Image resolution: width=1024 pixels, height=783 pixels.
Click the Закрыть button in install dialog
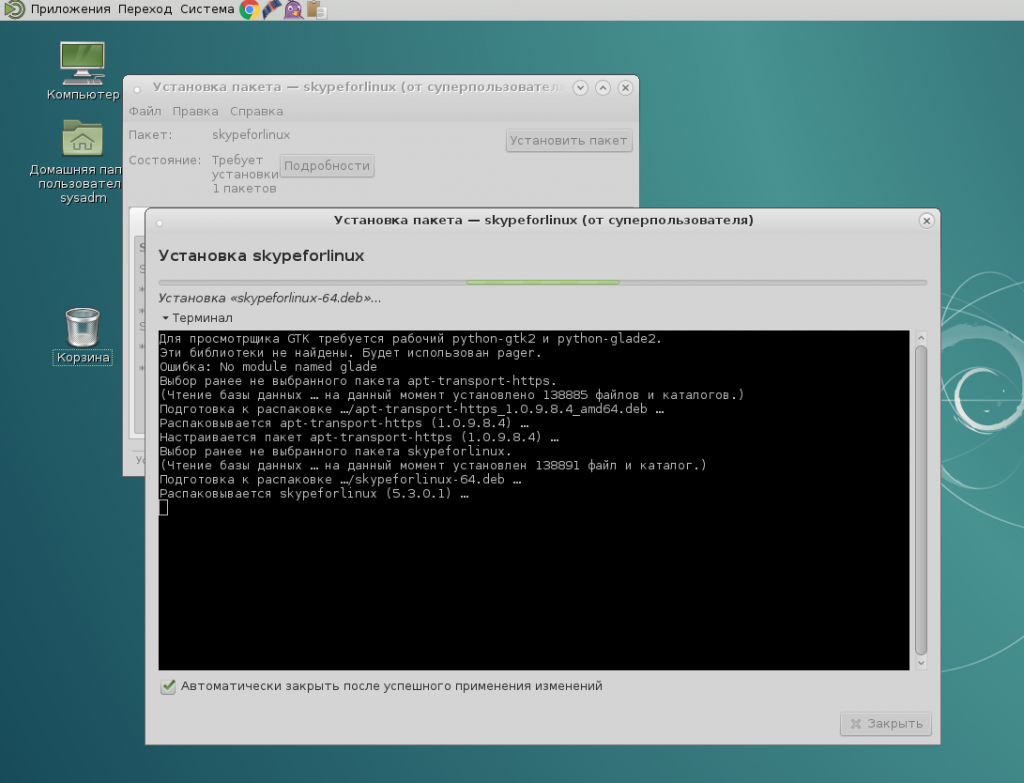tap(886, 724)
